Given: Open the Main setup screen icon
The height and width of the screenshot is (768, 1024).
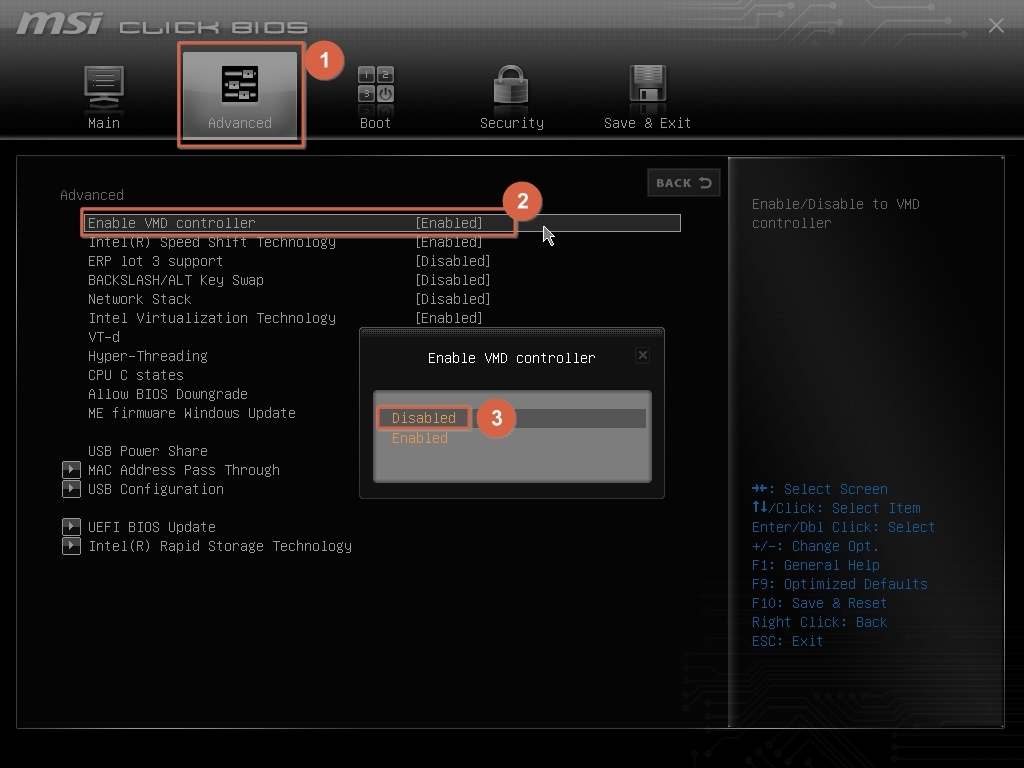Looking at the screenshot, I should pos(103,90).
